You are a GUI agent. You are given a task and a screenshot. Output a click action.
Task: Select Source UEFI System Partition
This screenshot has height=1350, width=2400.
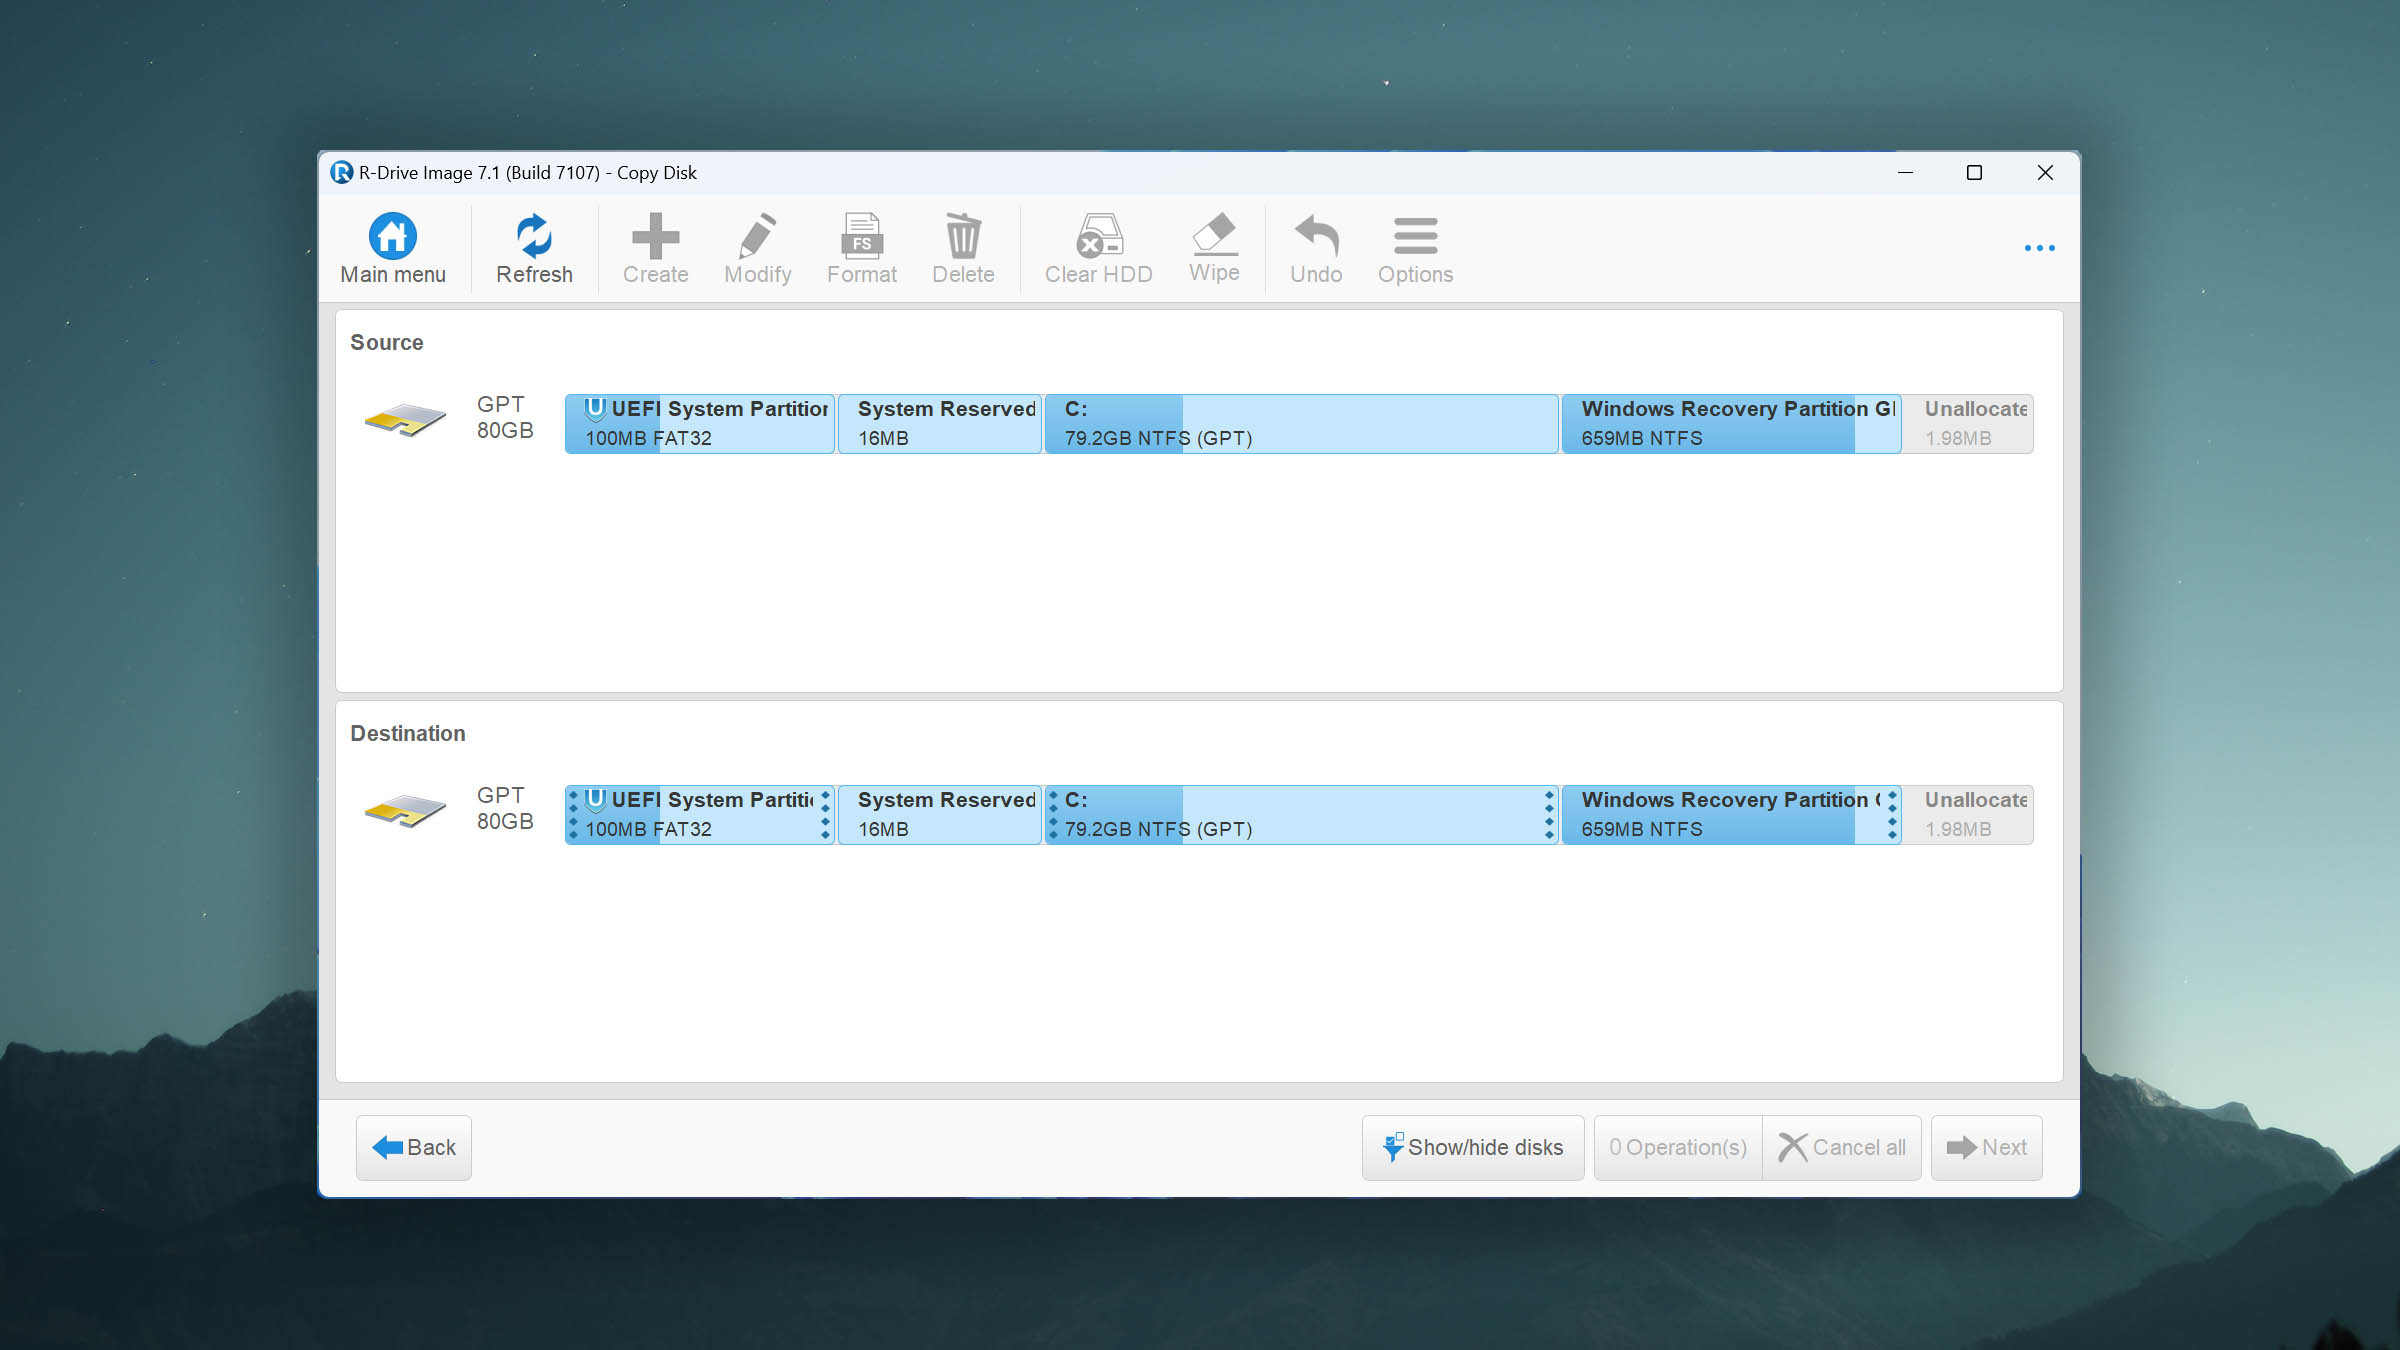tap(700, 424)
